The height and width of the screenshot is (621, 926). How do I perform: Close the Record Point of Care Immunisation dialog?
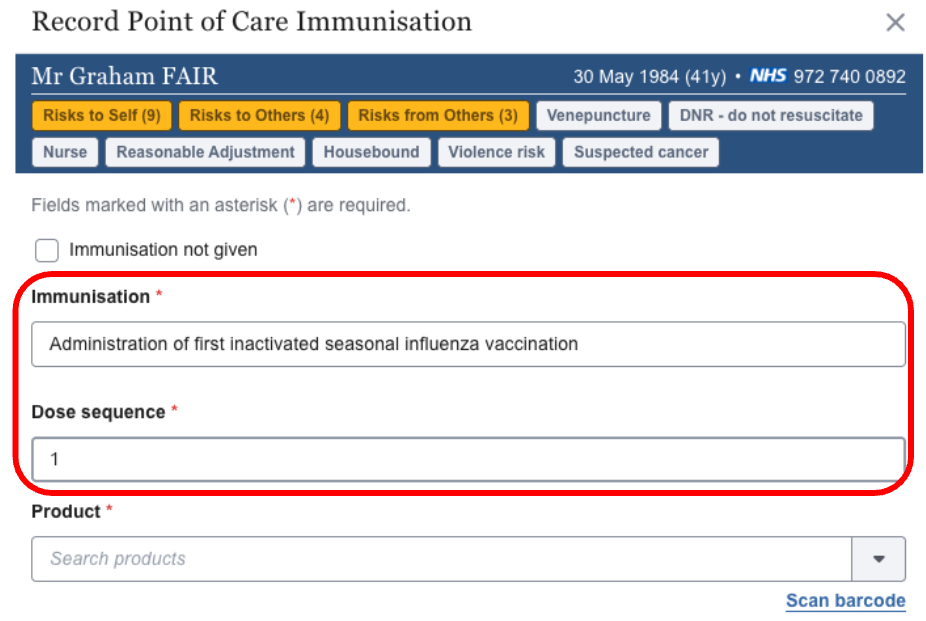pos(895,23)
